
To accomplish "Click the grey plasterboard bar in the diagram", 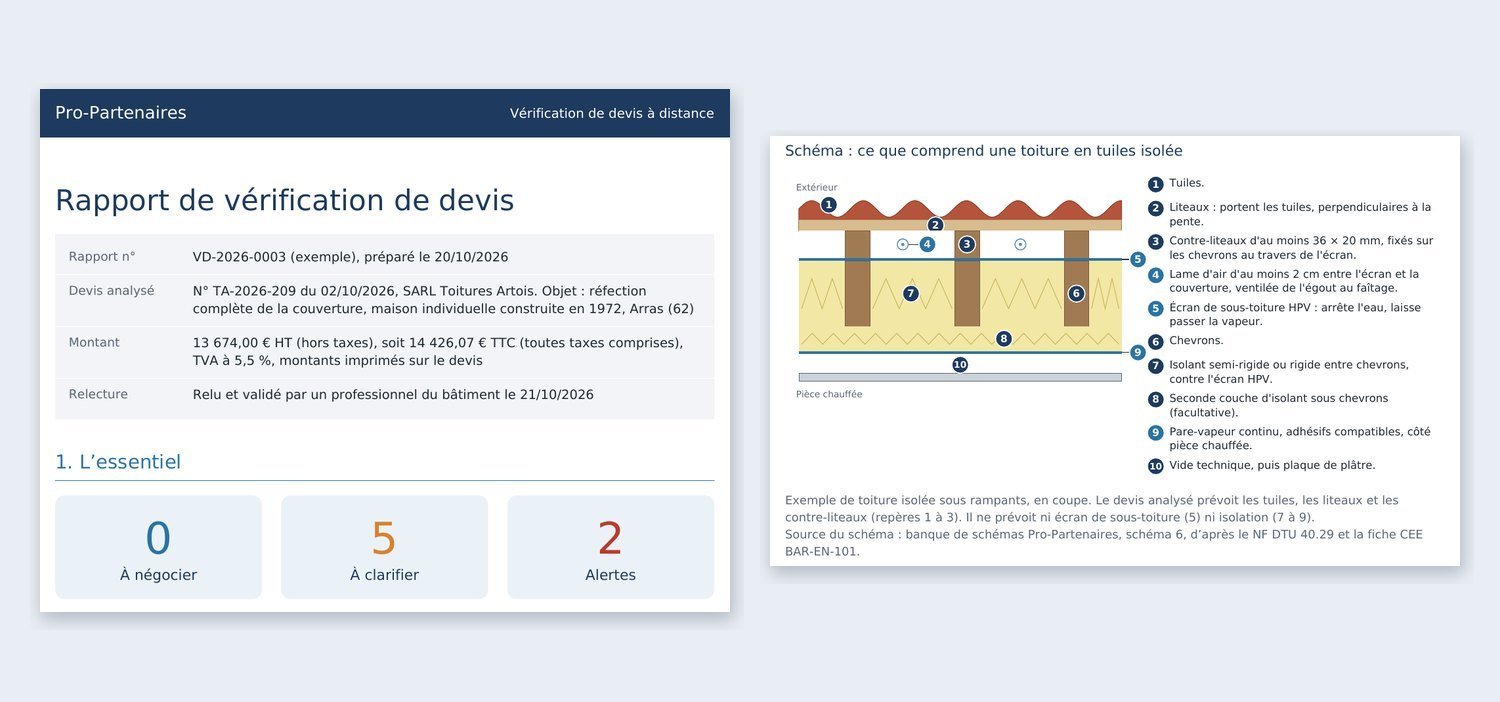I will point(960,377).
